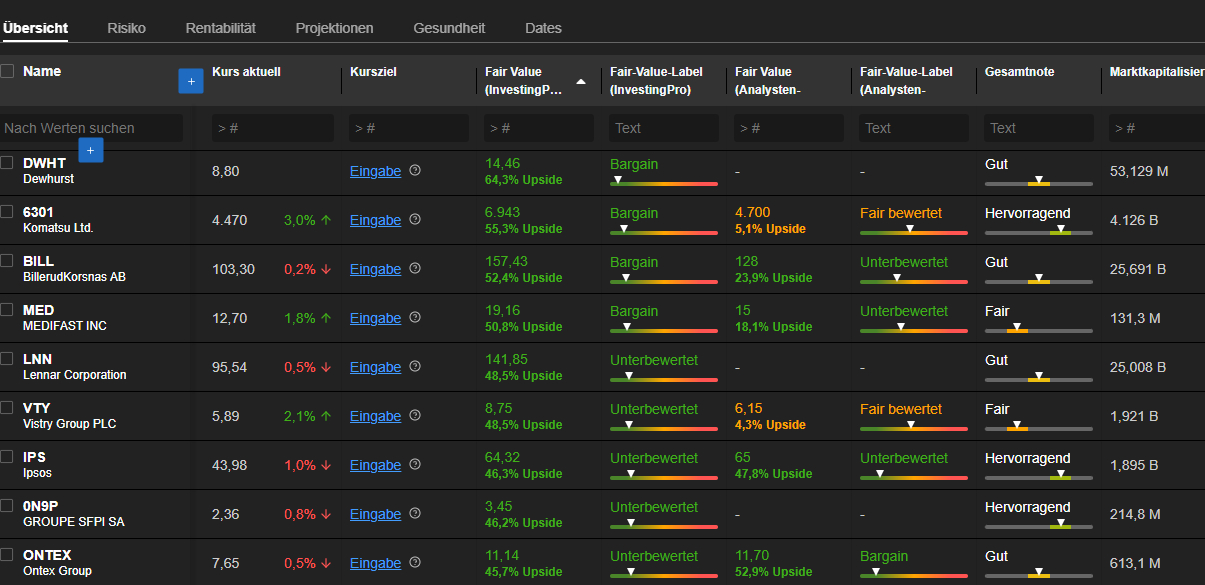This screenshot has height=585, width=1205.
Task: Go to the Gesundheit tab
Action: click(x=449, y=28)
